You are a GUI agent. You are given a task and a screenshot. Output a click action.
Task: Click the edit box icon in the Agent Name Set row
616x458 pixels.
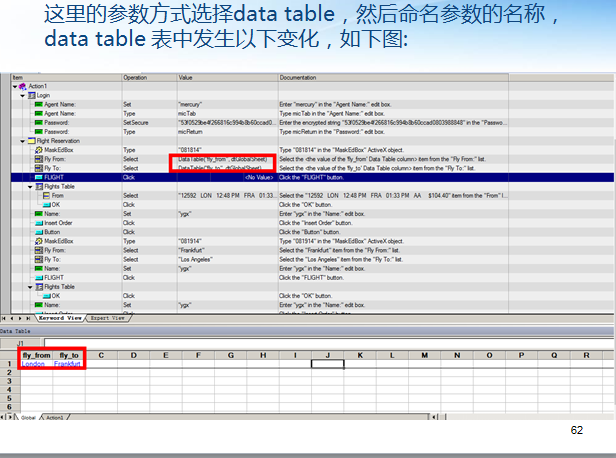click(x=38, y=104)
